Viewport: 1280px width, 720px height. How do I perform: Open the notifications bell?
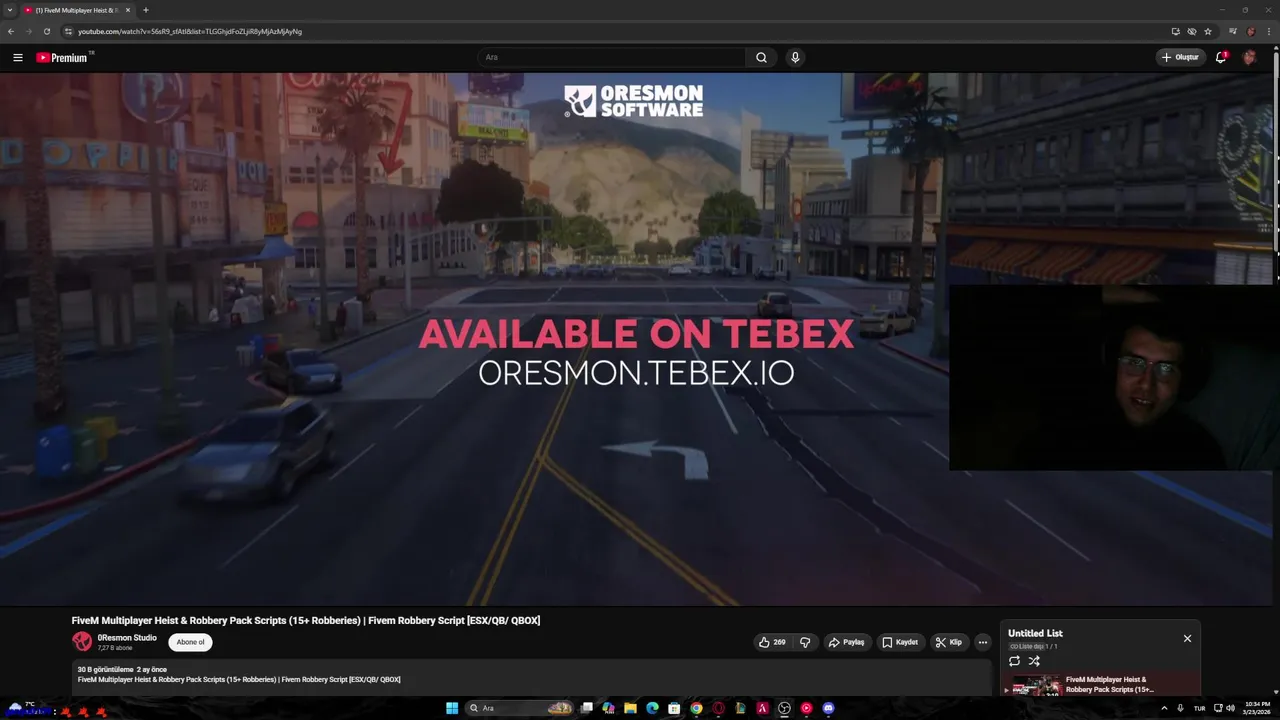coord(1220,58)
